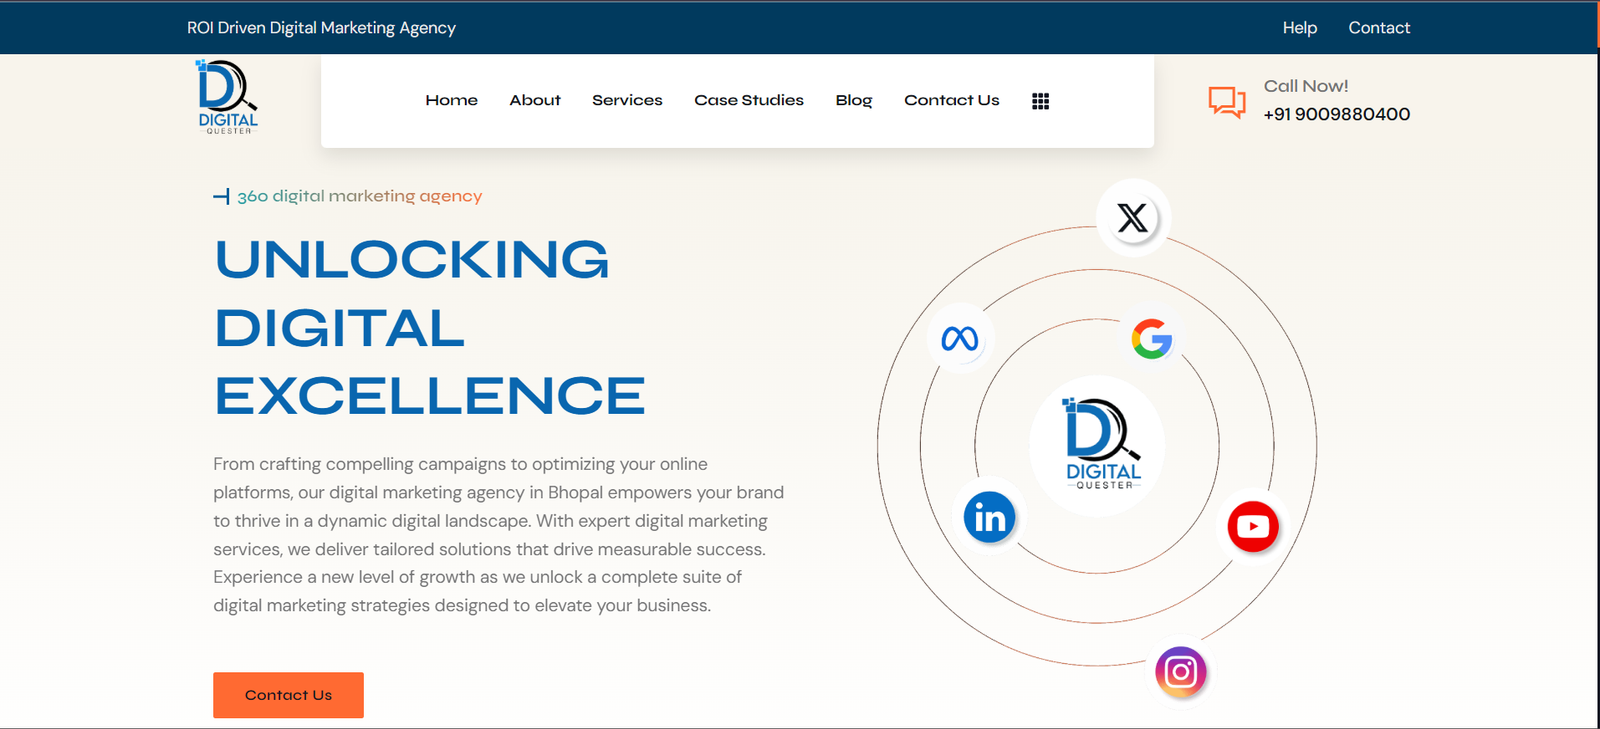Click the phone number +91 9009880400
This screenshot has width=1600, height=729.
[x=1336, y=114]
